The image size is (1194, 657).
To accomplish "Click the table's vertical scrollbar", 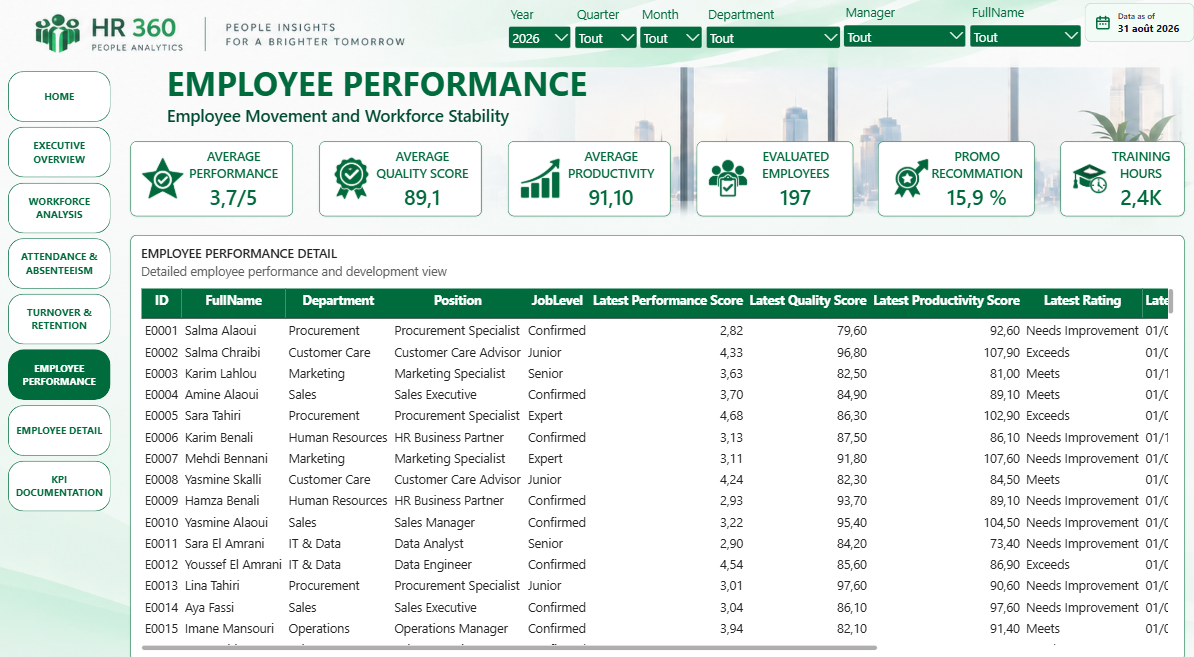I will [x=1171, y=301].
